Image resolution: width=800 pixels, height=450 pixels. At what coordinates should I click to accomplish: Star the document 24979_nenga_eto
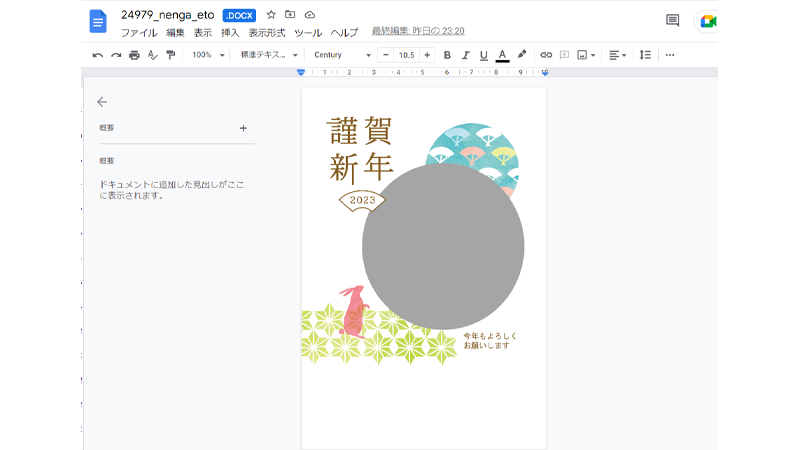(x=271, y=15)
